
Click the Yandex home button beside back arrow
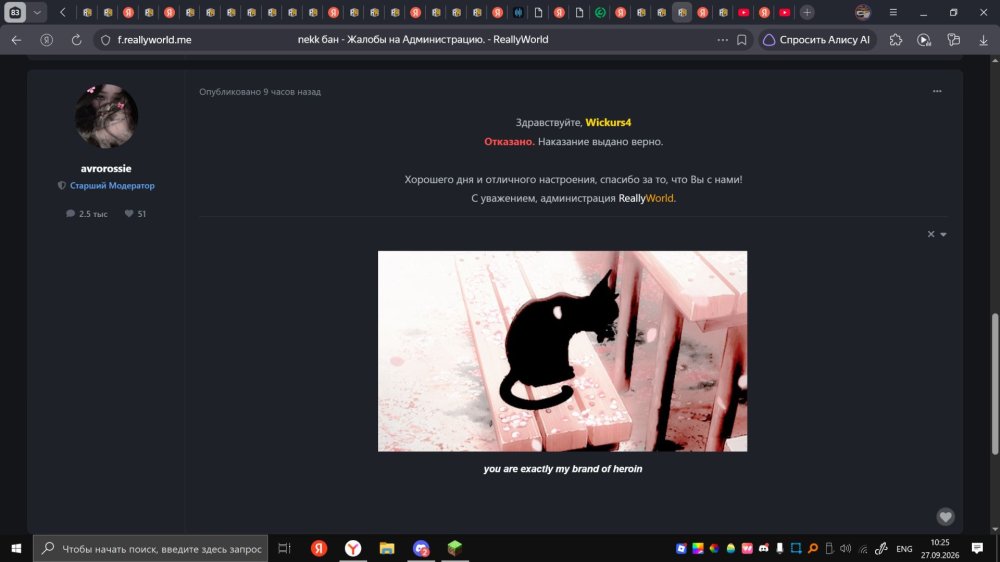47,40
